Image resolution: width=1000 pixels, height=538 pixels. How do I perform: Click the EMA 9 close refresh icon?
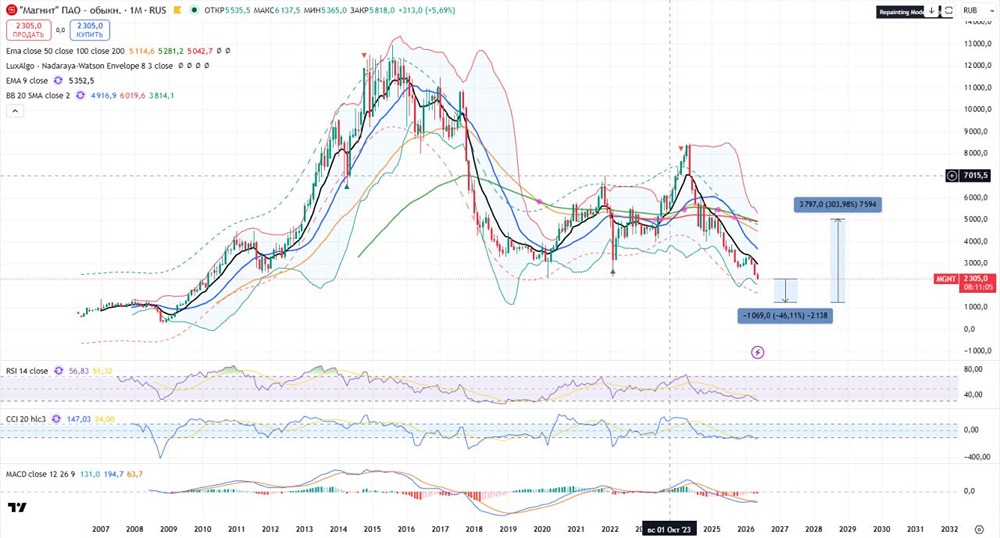click(59, 81)
